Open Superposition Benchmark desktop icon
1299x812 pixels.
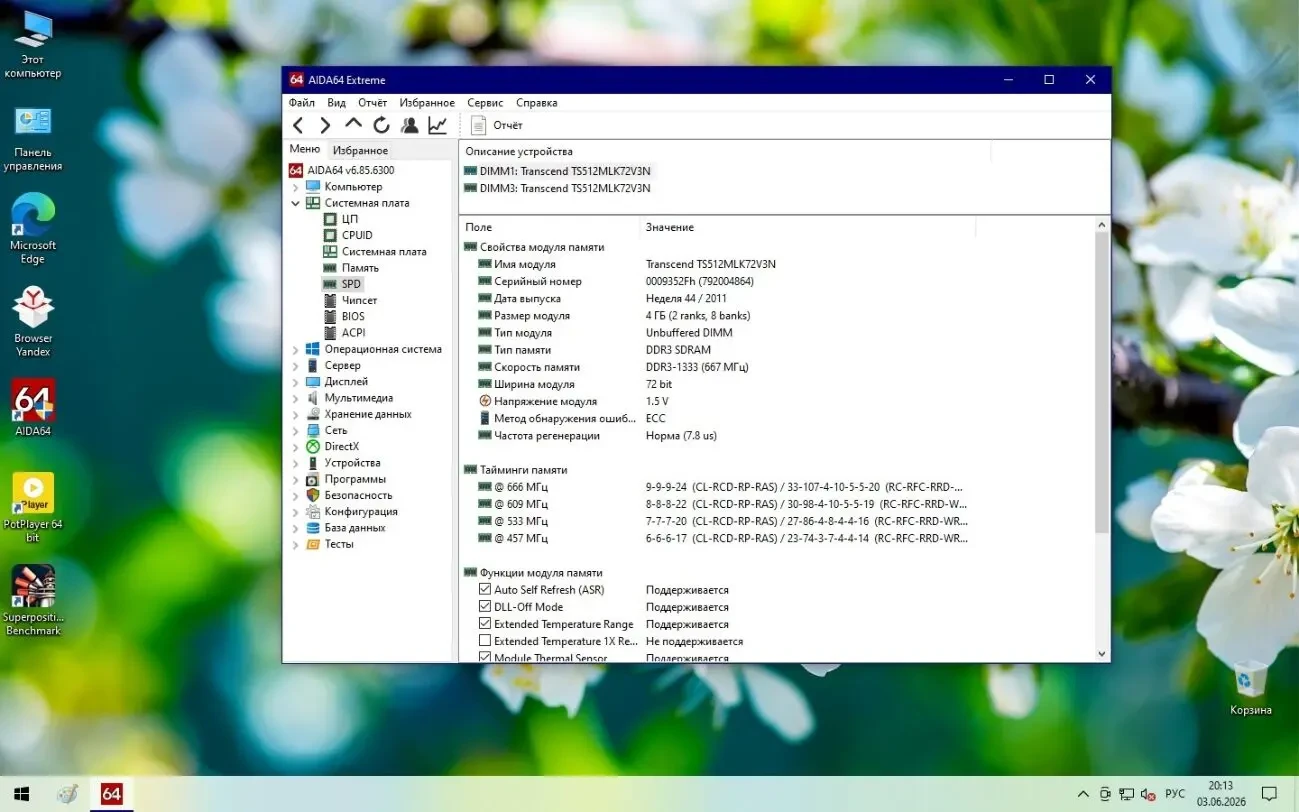point(33,600)
